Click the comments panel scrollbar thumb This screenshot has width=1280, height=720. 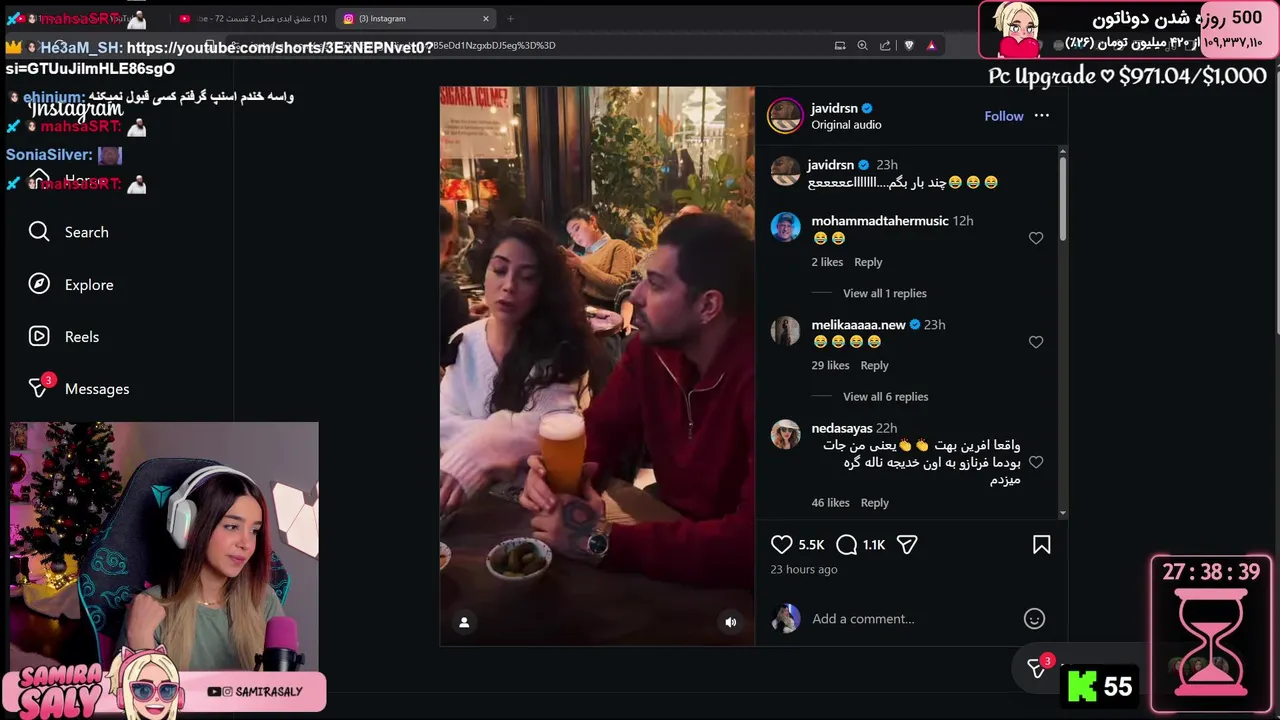pos(1062,198)
